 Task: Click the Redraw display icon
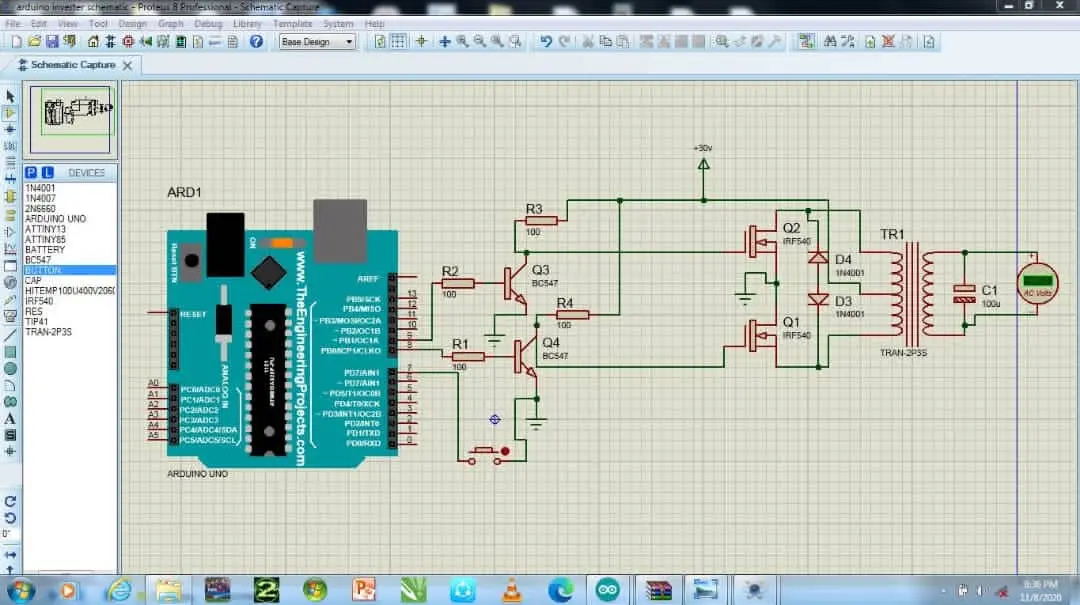pyautogui.click(x=380, y=41)
